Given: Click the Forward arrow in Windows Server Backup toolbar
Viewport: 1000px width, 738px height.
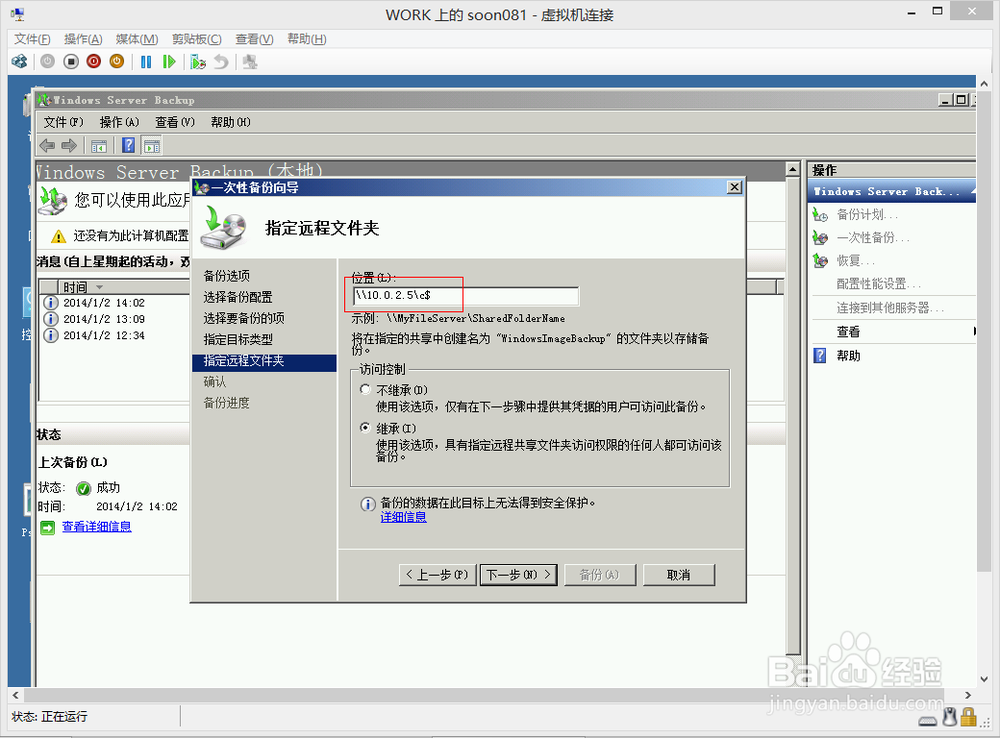Looking at the screenshot, I should point(69,145).
